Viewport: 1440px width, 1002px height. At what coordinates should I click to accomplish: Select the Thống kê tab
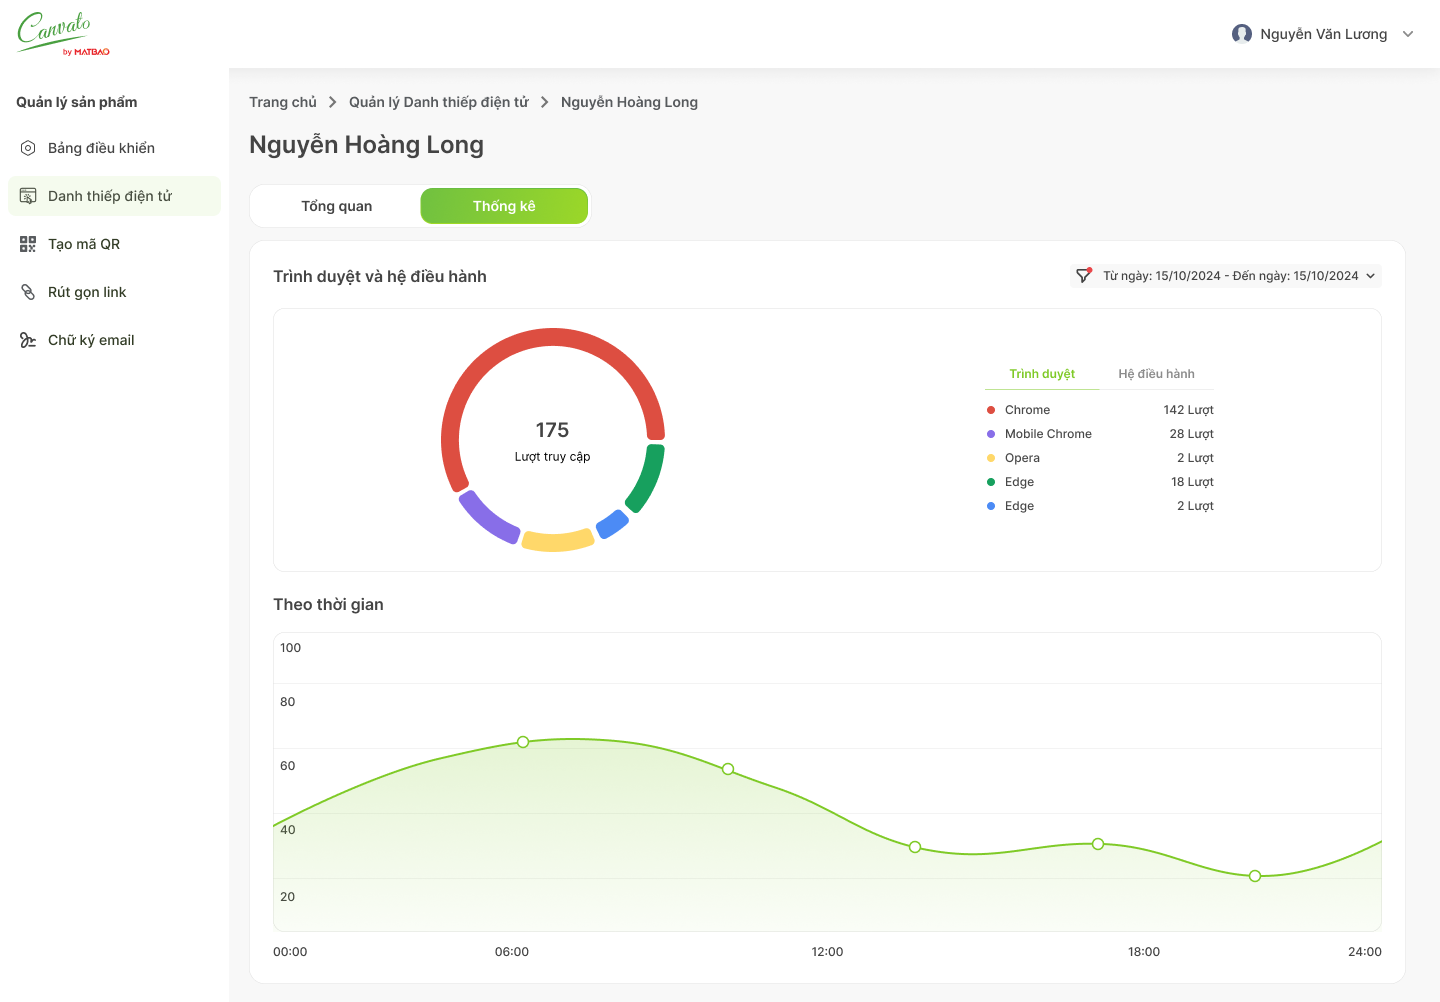click(504, 206)
